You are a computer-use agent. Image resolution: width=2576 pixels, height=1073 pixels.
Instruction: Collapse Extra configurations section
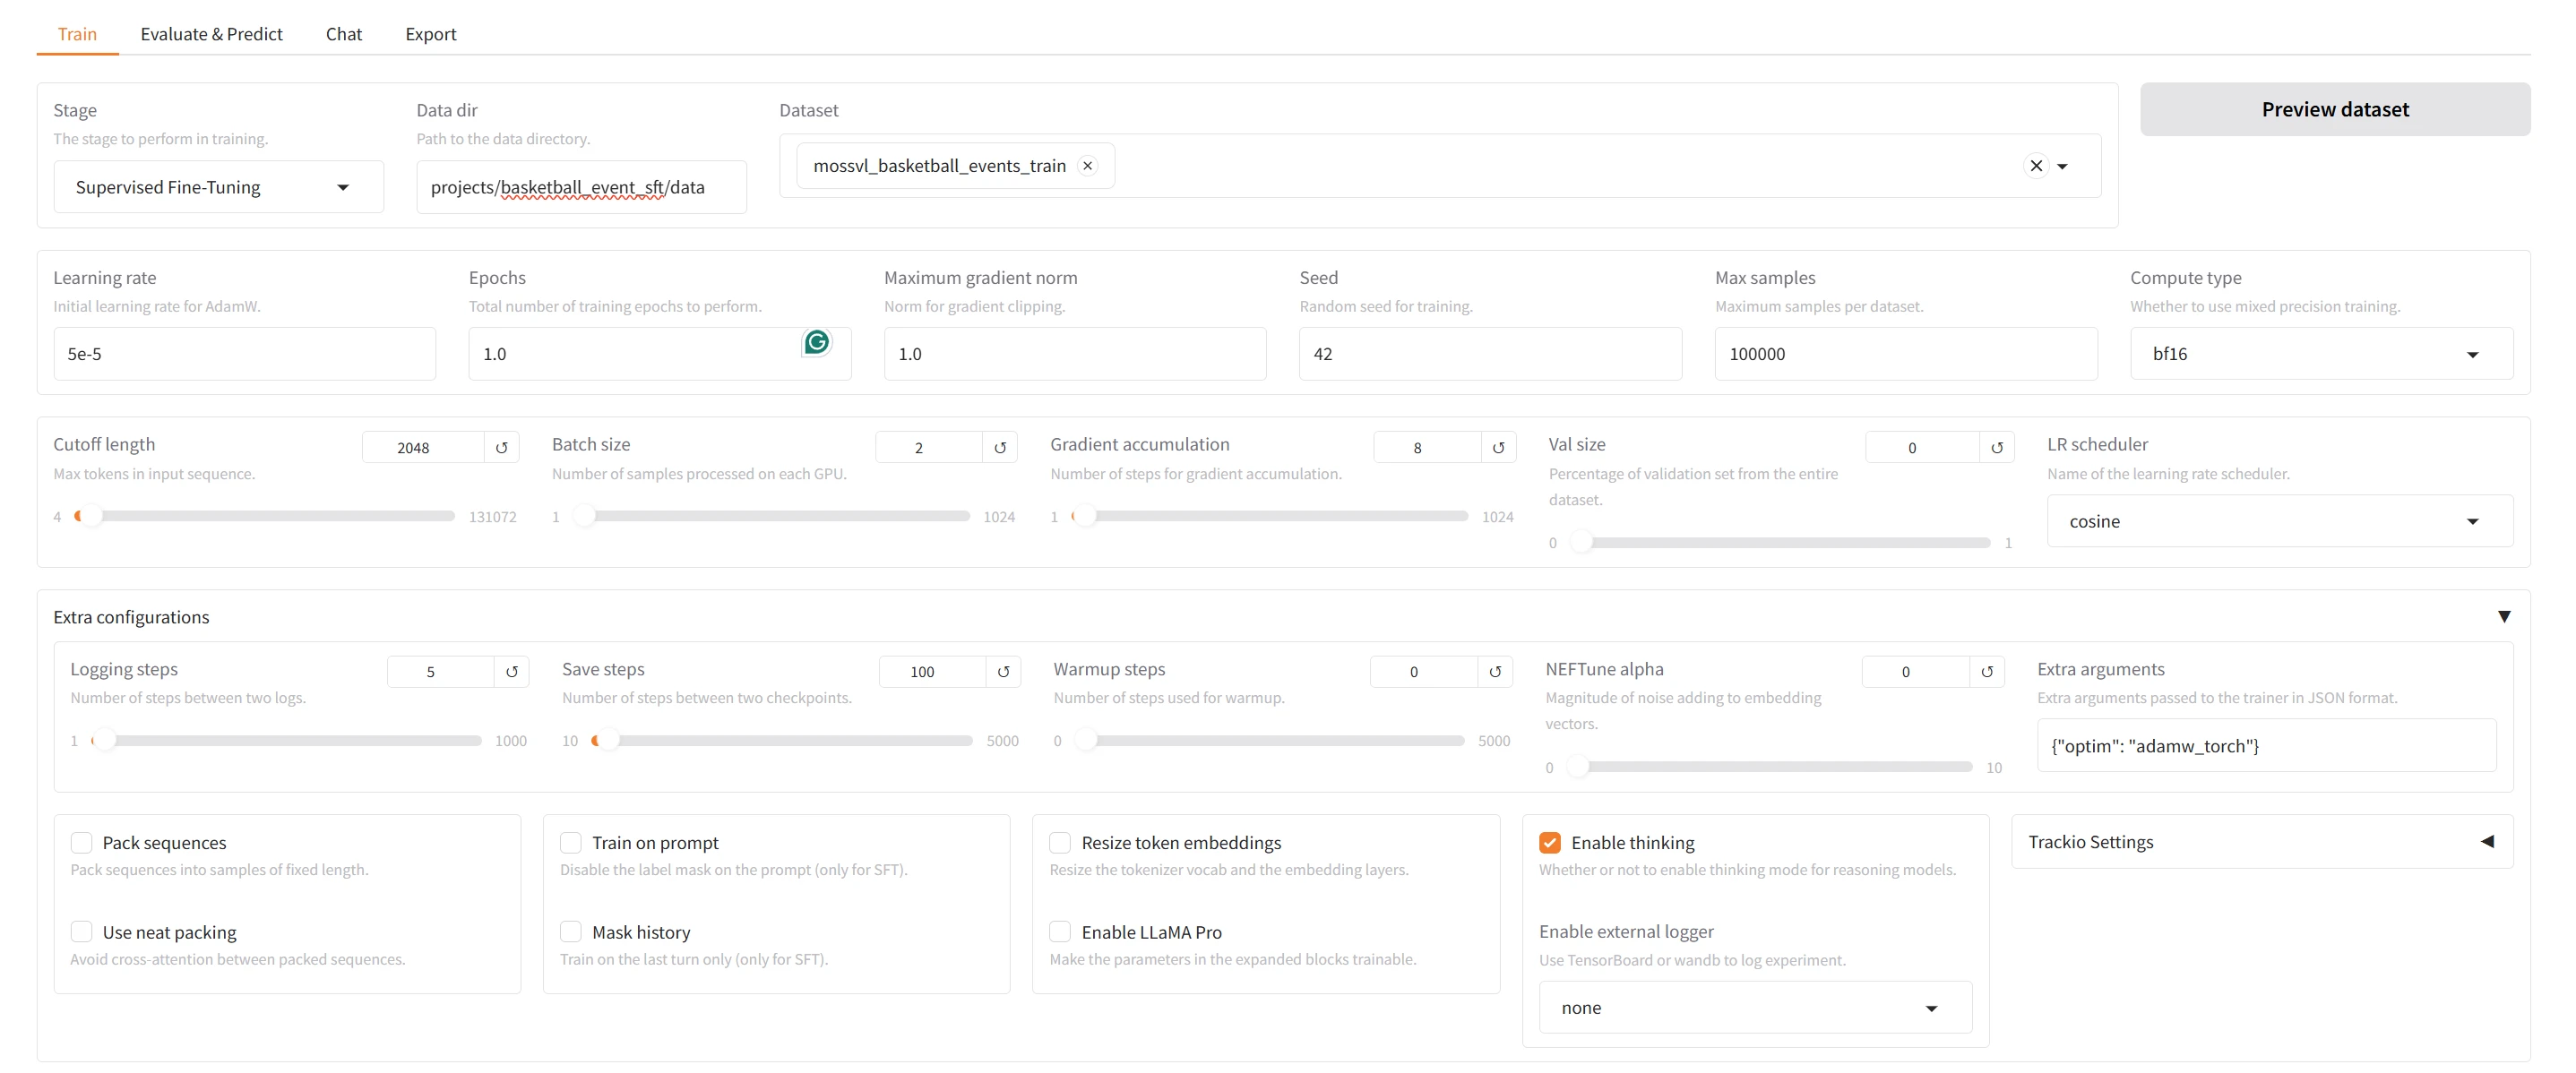2503,617
